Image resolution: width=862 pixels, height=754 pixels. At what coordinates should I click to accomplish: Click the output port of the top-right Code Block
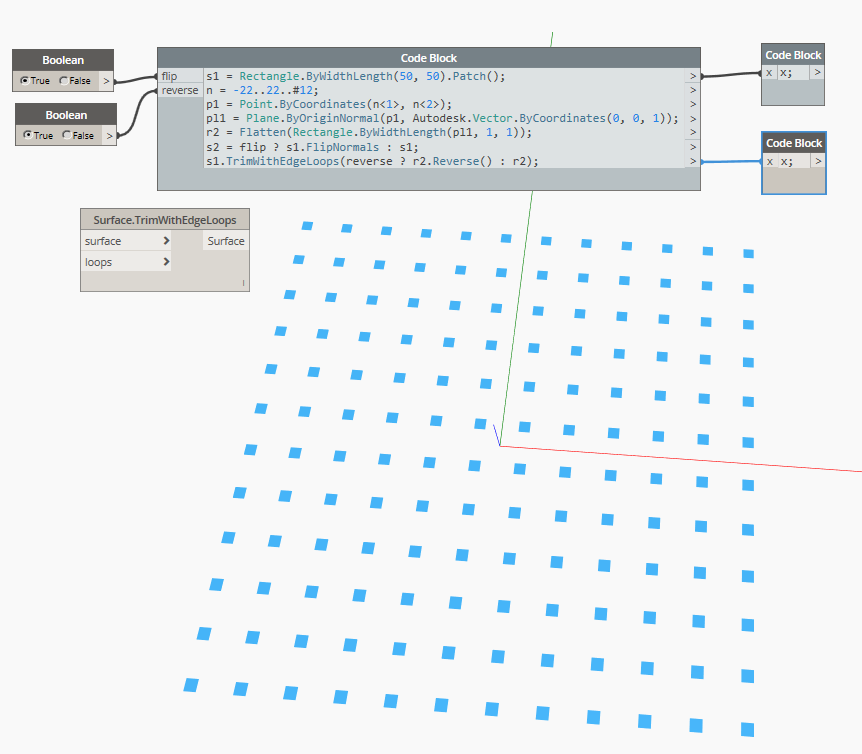tap(818, 72)
